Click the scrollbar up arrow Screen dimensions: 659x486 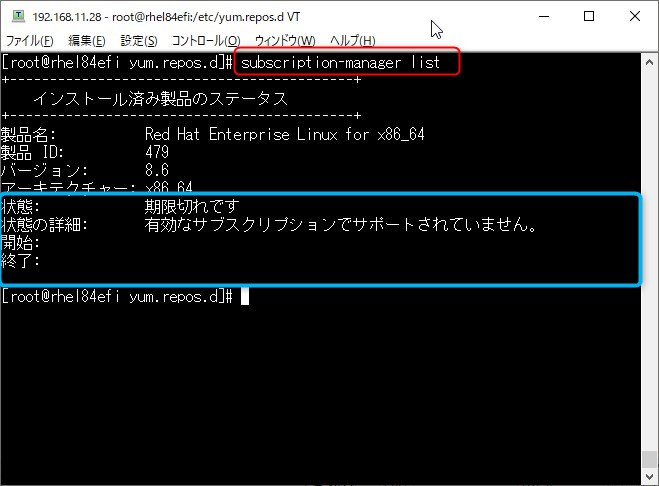tap(649, 63)
